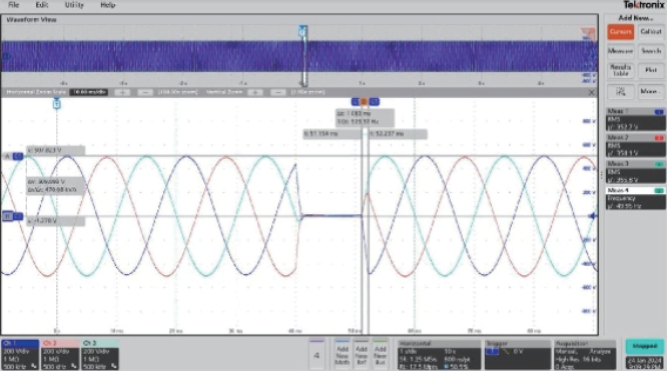The width and height of the screenshot is (667, 371).
Task: Open the Ch 2 channel badge
Action: click(x=60, y=354)
